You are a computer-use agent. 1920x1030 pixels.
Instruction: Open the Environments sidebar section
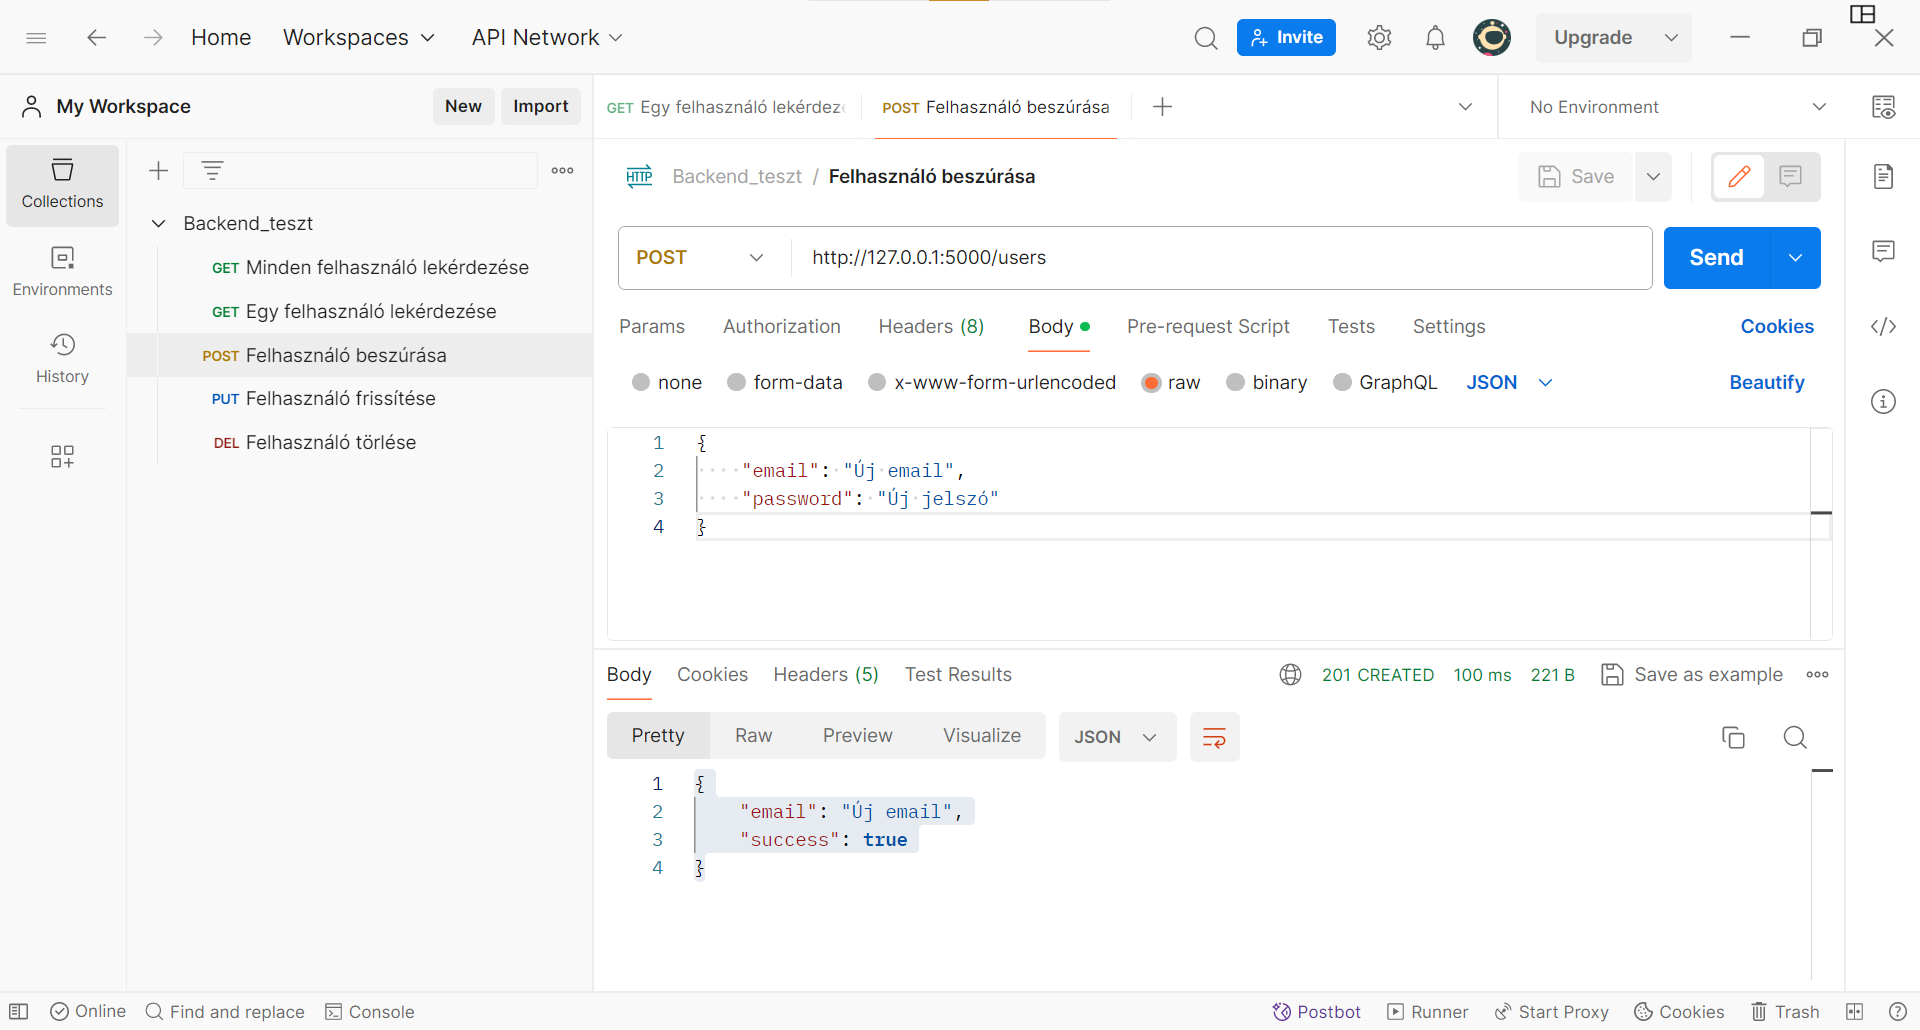tap(62, 272)
